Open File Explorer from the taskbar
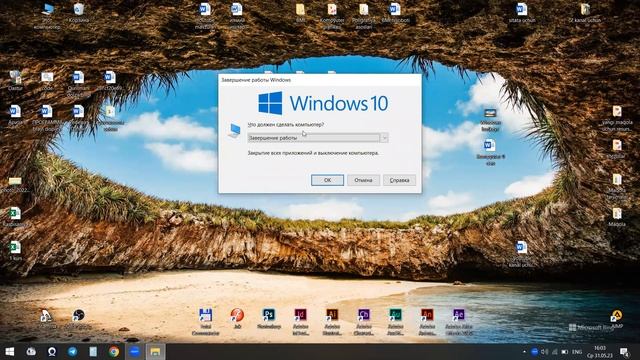Viewport: 640px width, 360px height. [x=155, y=351]
